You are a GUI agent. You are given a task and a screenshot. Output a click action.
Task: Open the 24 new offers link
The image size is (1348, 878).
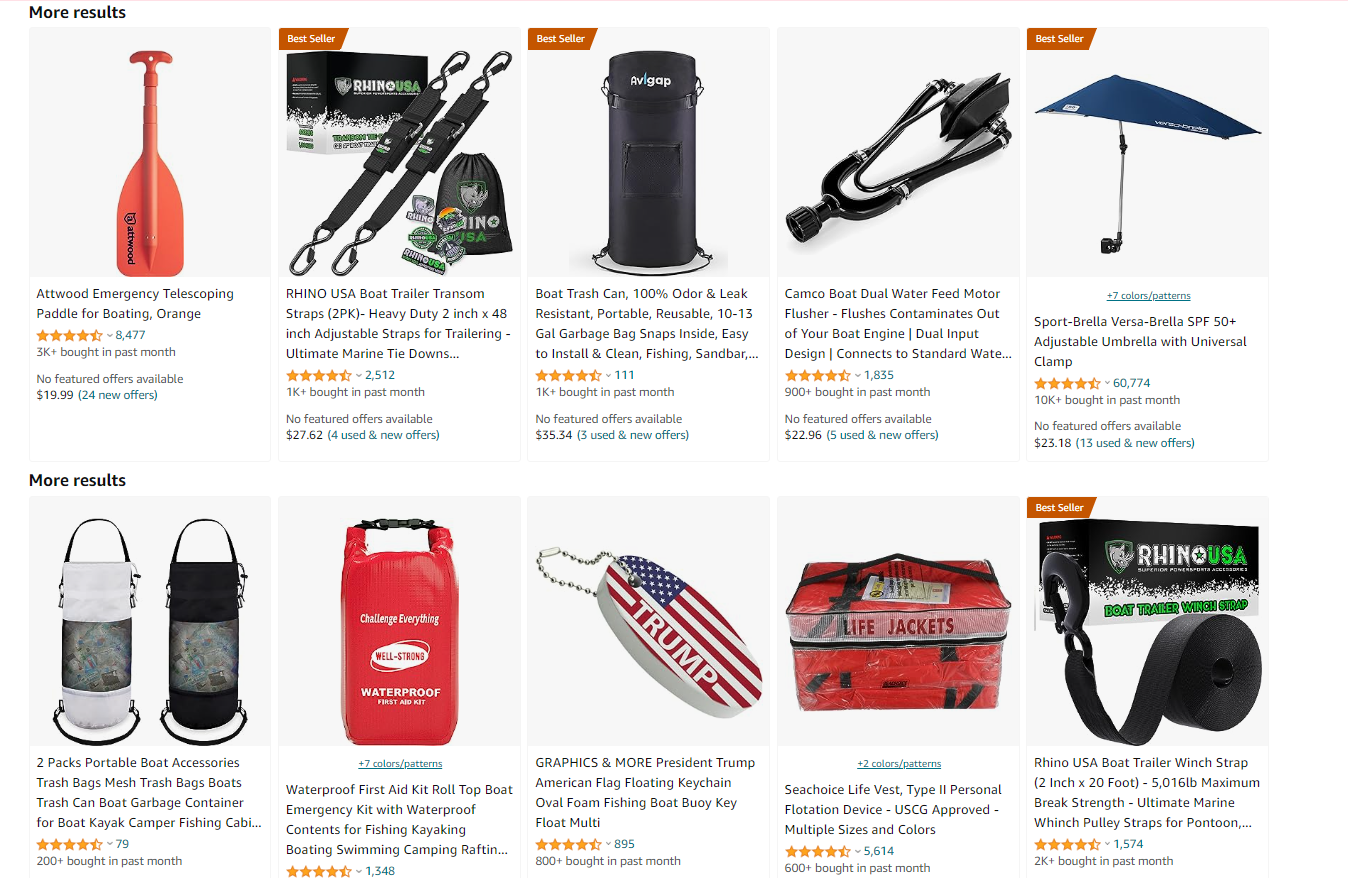coord(119,395)
